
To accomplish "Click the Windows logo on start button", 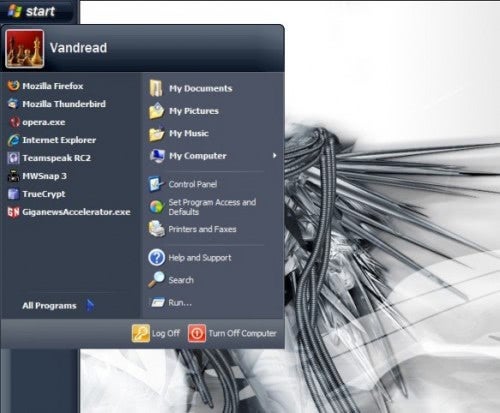I will [x=14, y=11].
